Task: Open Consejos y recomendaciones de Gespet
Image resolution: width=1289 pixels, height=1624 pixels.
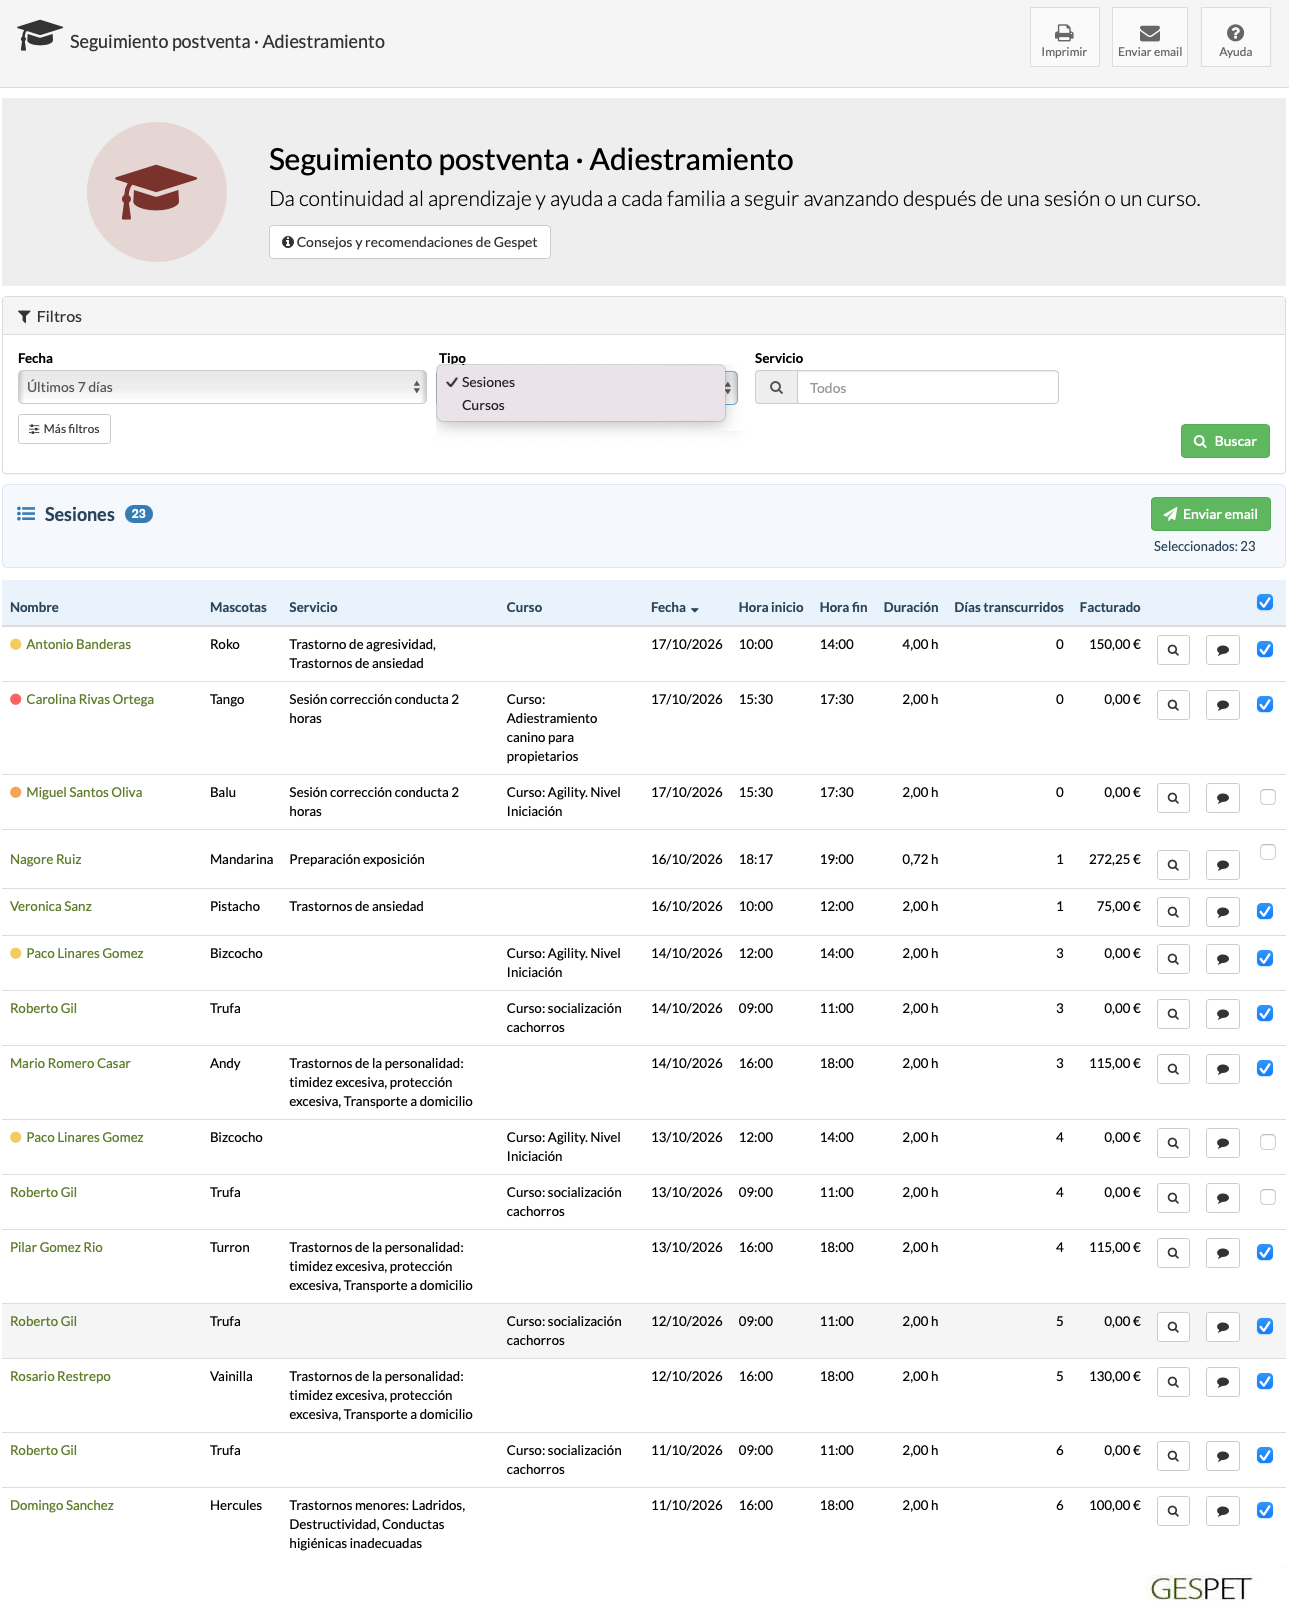Action: click(x=410, y=242)
